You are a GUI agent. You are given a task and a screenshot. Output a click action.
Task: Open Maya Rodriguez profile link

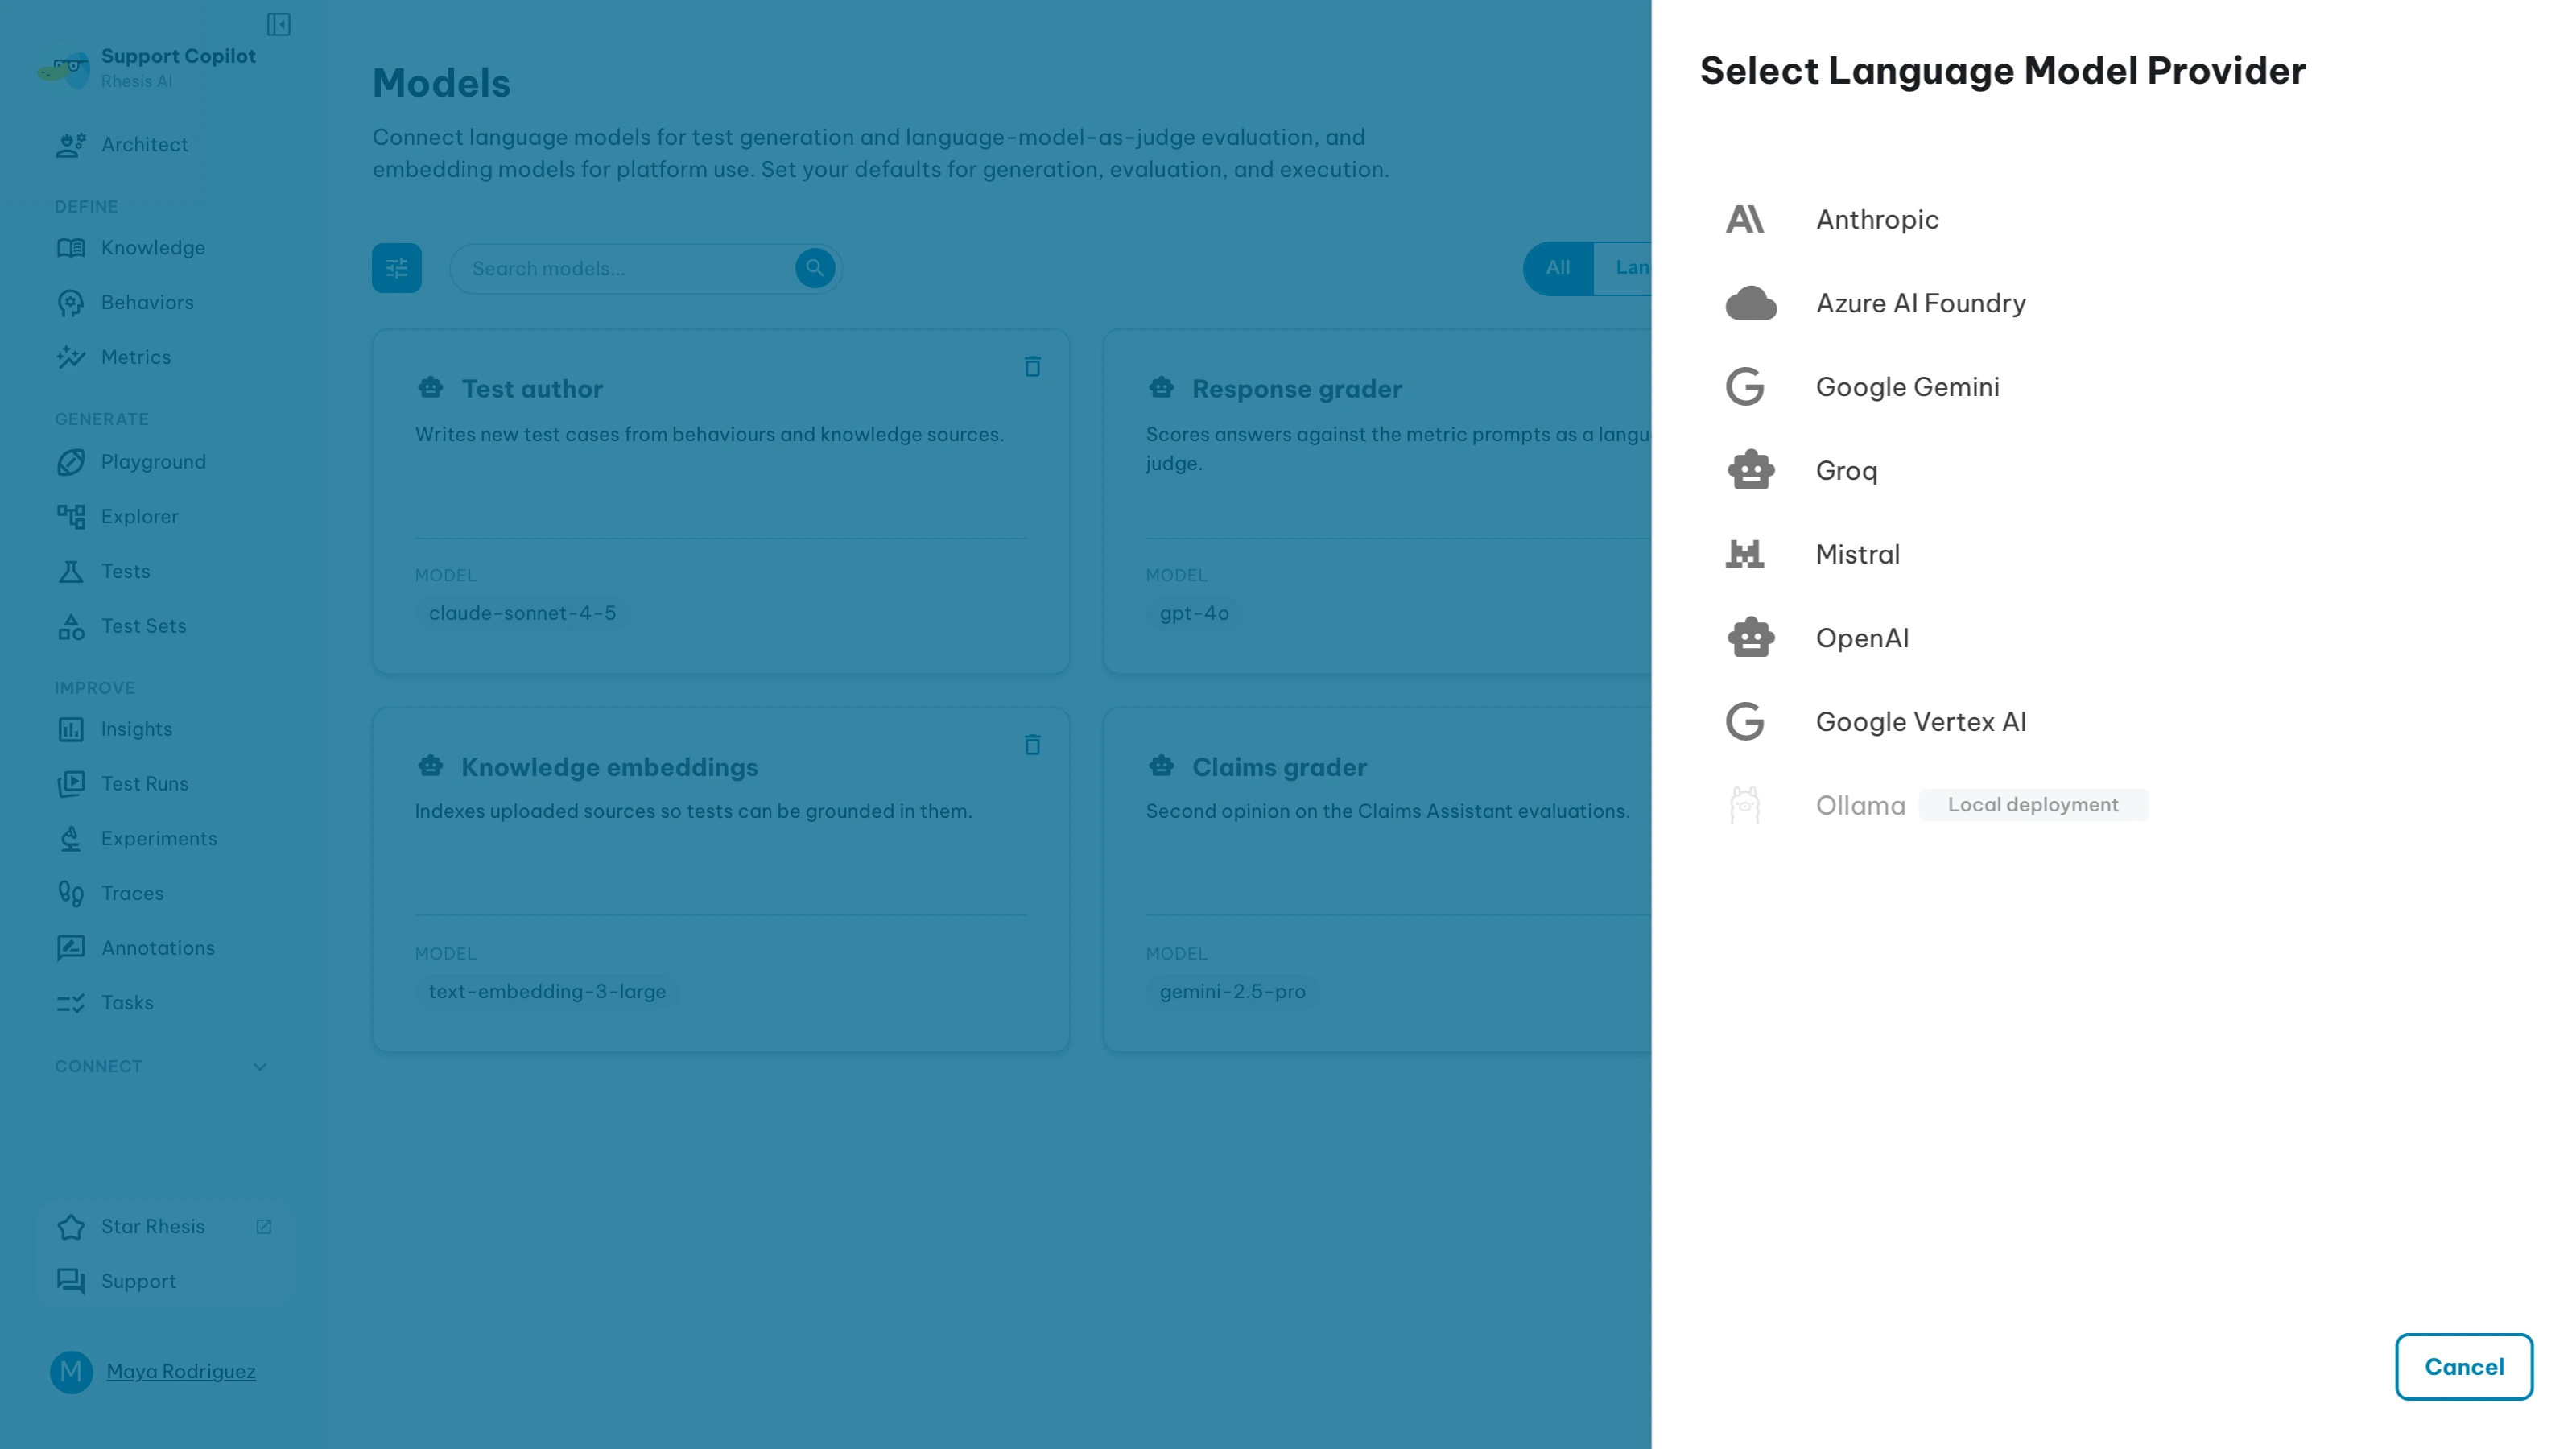(181, 1372)
